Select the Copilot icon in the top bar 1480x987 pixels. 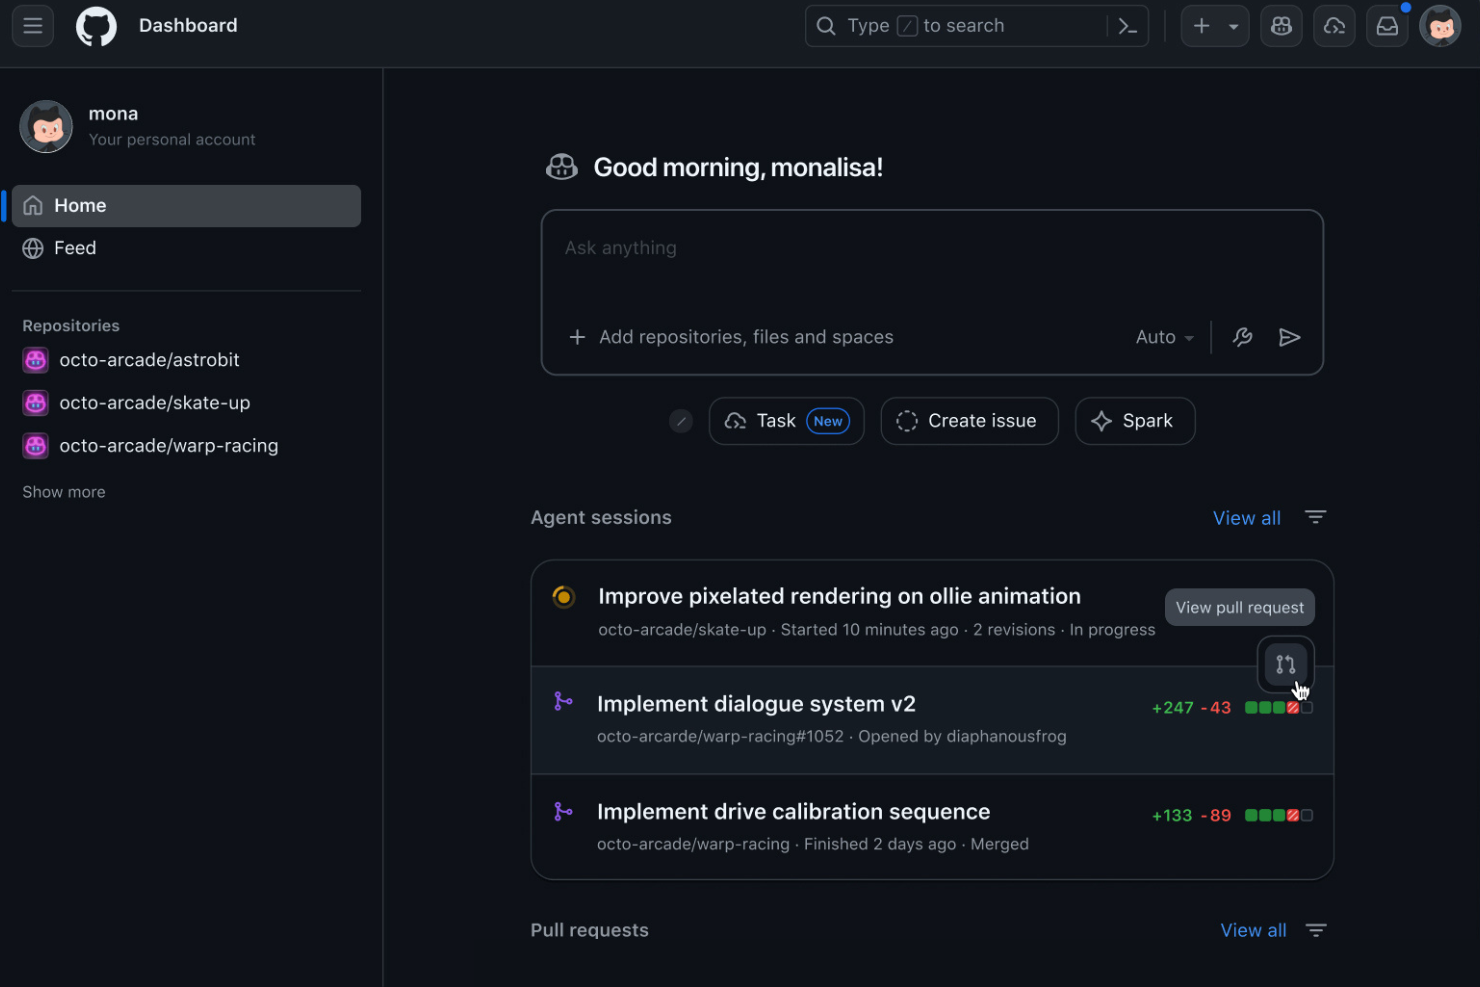(x=1281, y=25)
